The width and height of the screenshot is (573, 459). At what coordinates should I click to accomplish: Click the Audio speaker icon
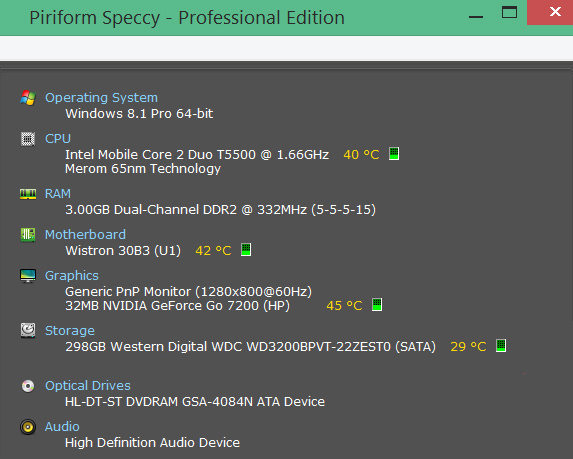coord(28,427)
